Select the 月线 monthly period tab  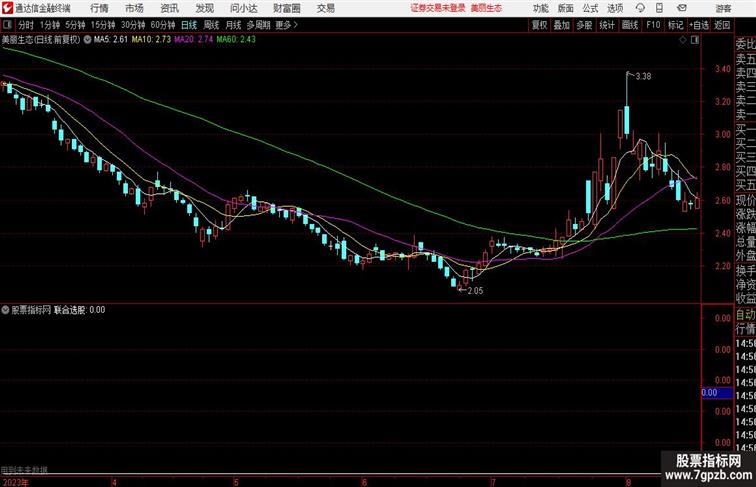point(233,25)
